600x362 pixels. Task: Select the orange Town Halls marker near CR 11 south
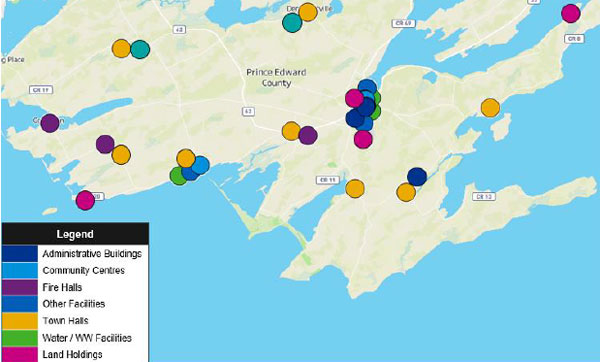[355, 189]
